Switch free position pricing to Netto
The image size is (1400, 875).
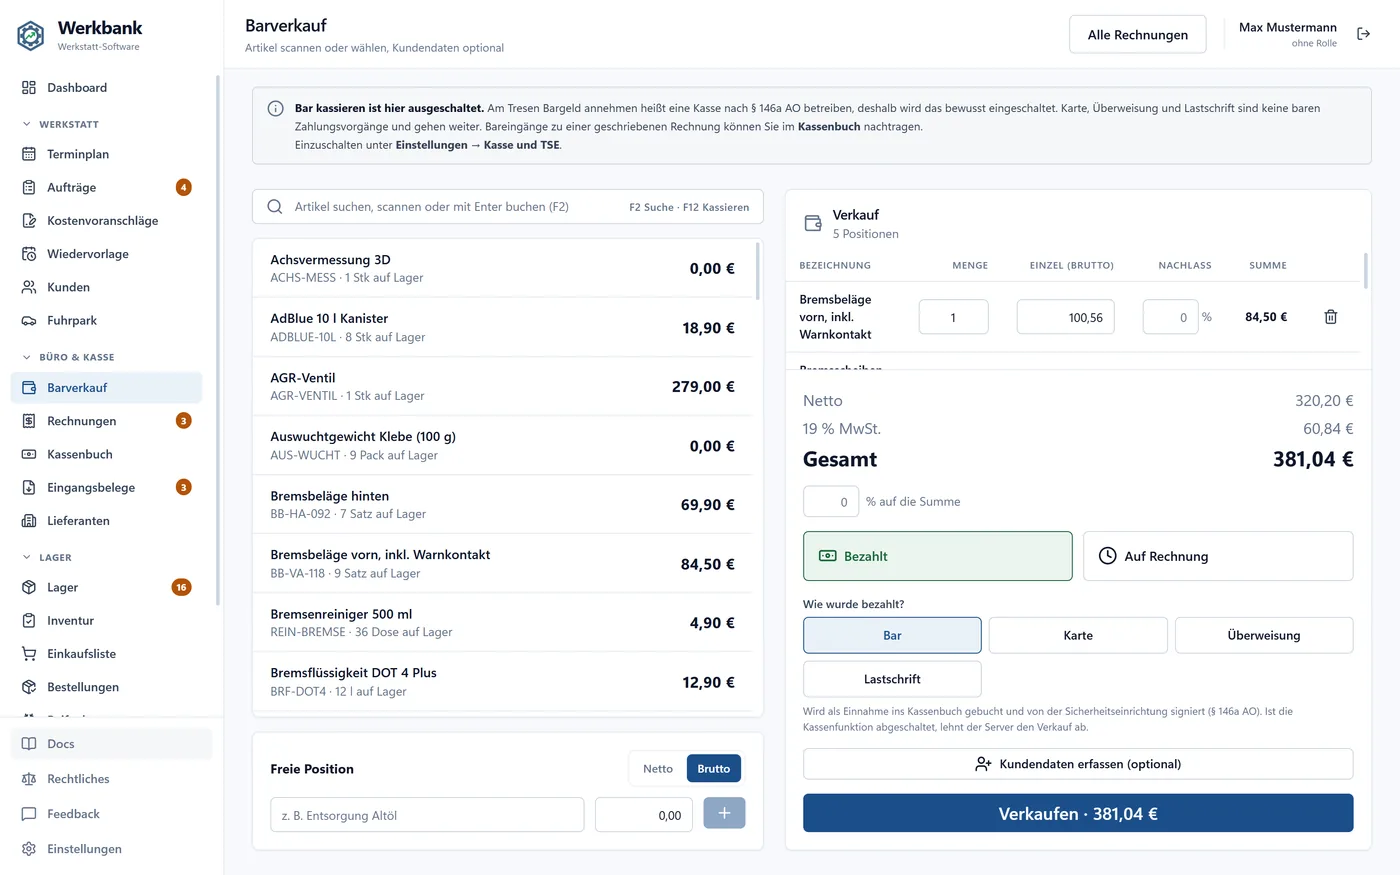pos(658,769)
